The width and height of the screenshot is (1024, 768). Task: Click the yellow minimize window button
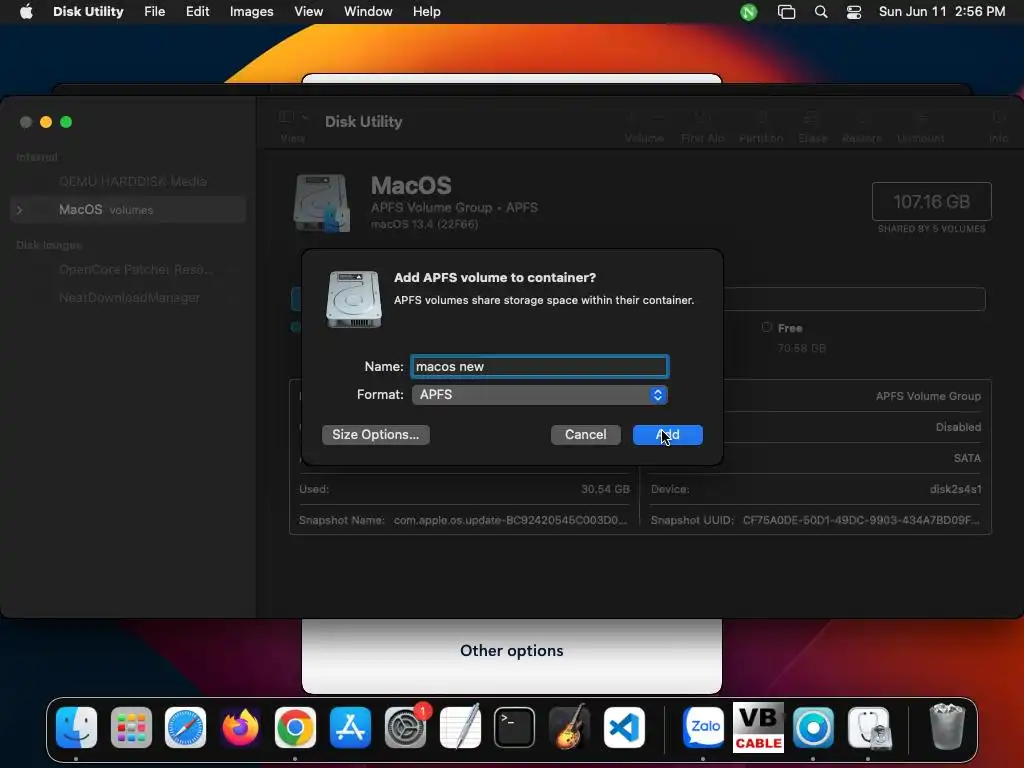click(x=46, y=122)
